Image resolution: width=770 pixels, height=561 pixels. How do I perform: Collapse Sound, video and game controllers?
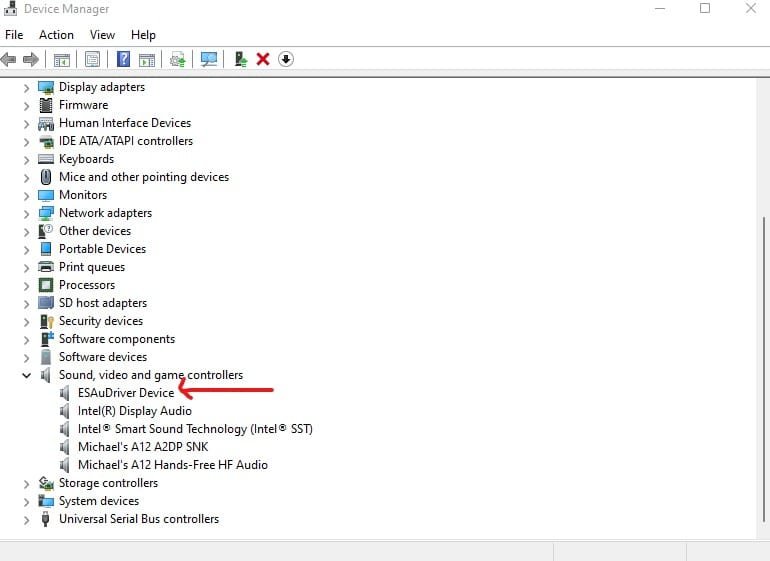tap(27, 375)
